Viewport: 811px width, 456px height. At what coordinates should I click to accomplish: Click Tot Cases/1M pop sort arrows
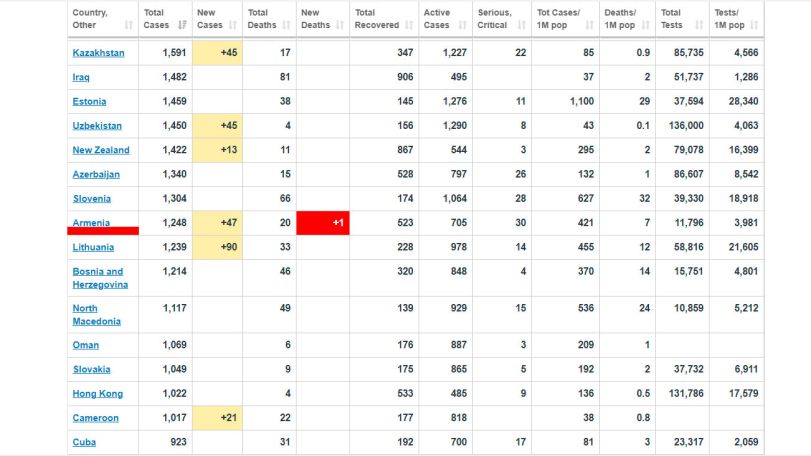(589, 25)
